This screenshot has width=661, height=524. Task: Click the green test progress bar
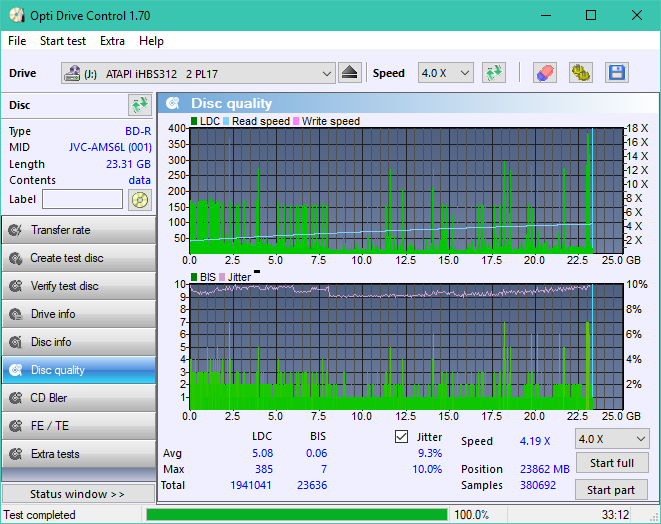tap(297, 515)
